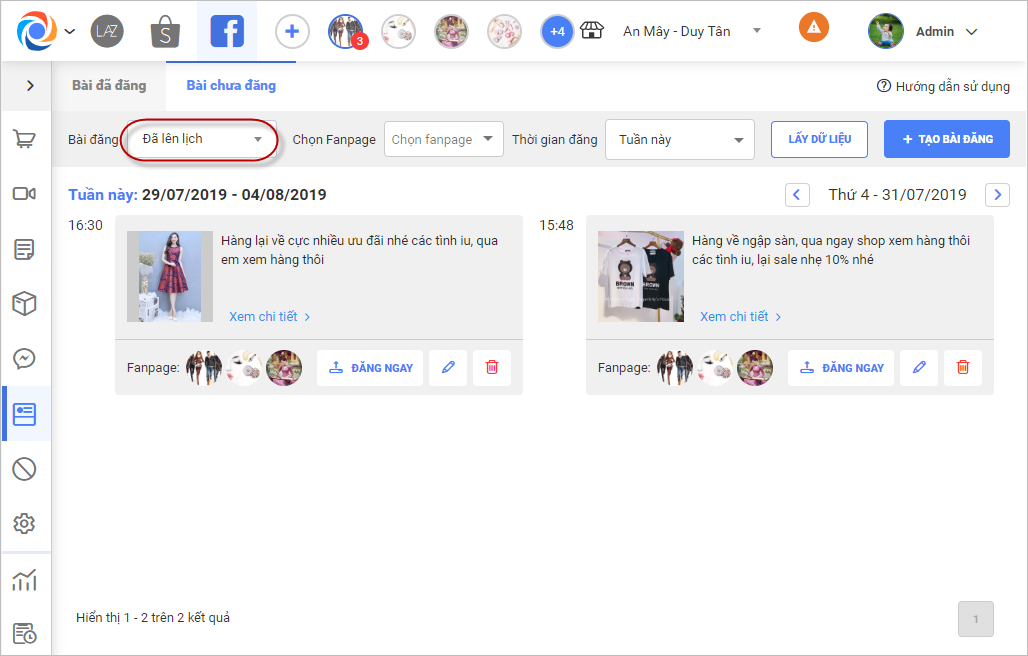This screenshot has width=1028, height=656.
Task: Switch to Bài chưa đăng tab
Action: tap(231, 85)
